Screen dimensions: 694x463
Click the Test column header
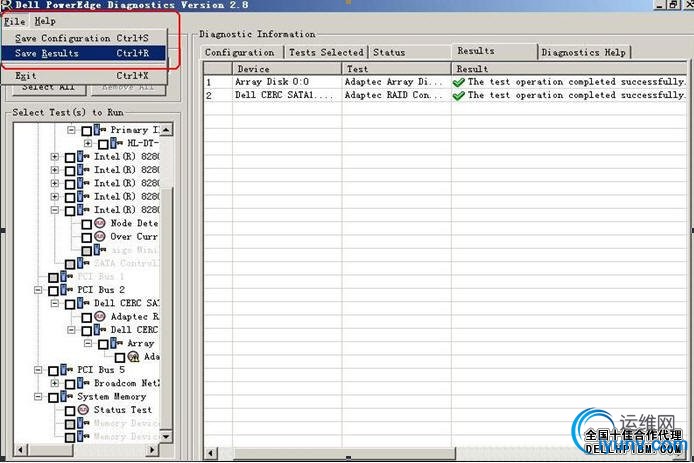[x=396, y=69]
